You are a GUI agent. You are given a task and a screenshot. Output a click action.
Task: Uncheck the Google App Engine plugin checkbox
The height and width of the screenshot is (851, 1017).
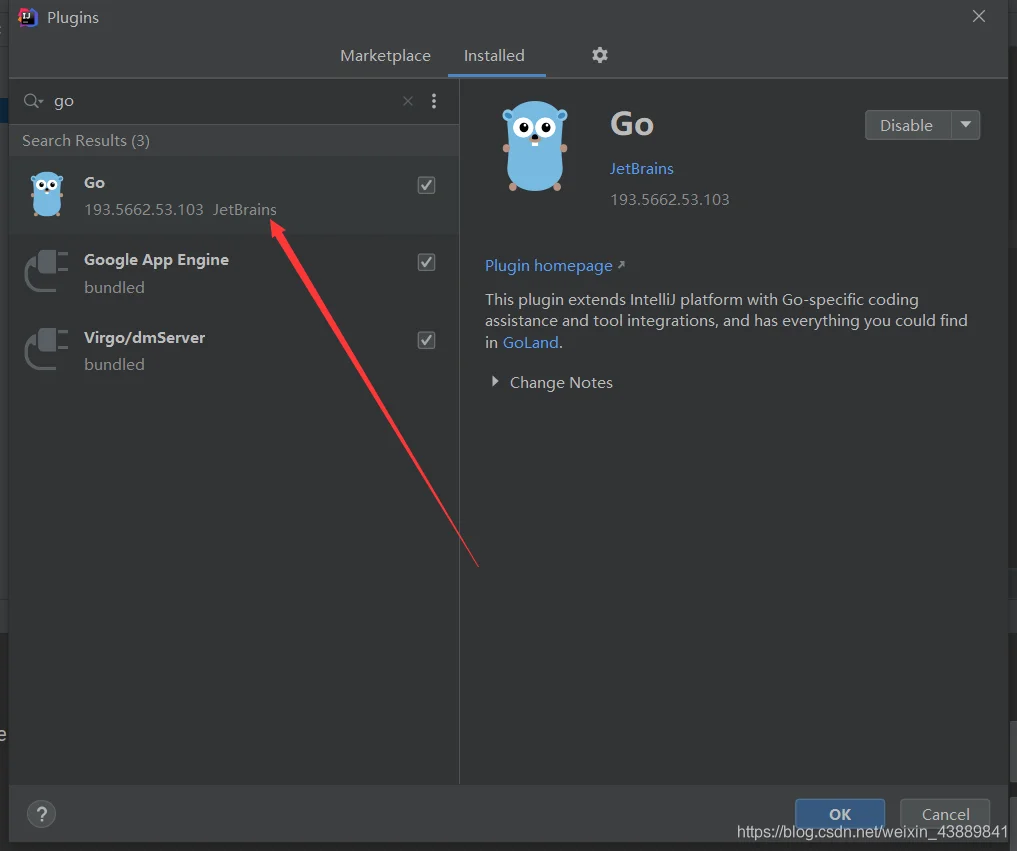pyautogui.click(x=426, y=263)
